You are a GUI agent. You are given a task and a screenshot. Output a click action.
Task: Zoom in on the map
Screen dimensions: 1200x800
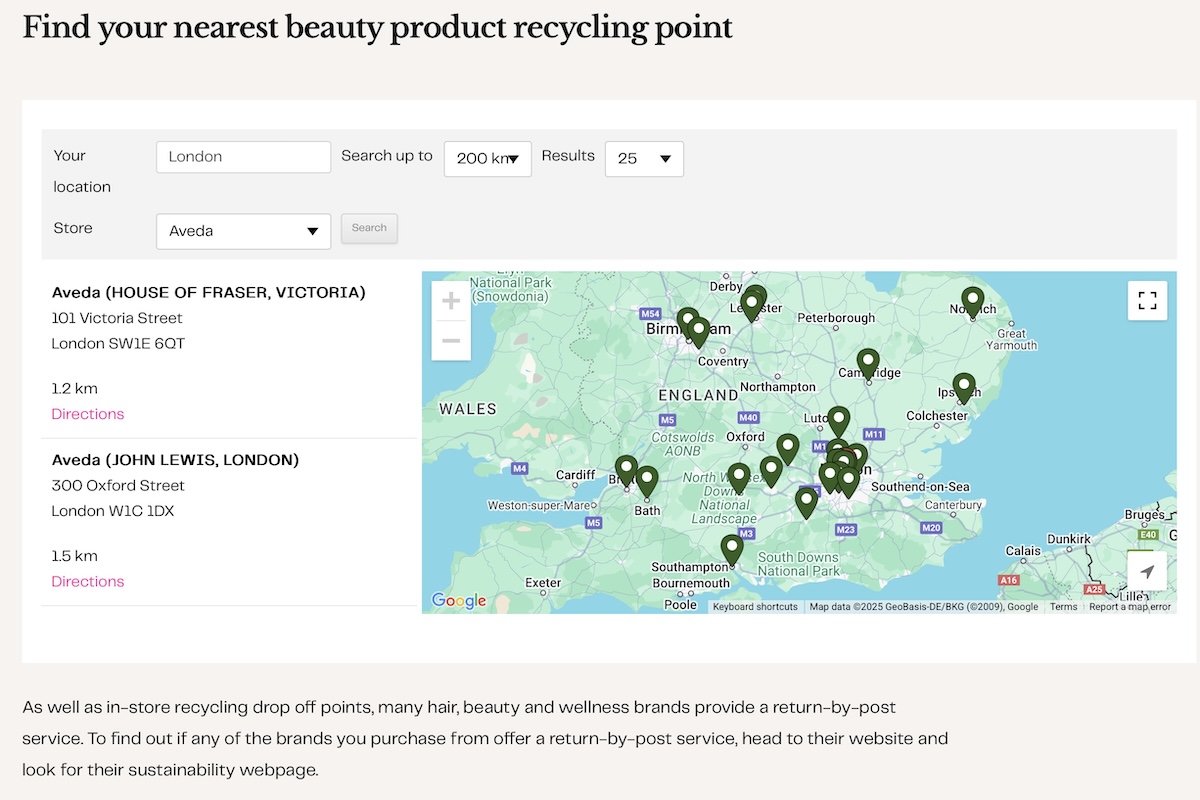coord(451,301)
